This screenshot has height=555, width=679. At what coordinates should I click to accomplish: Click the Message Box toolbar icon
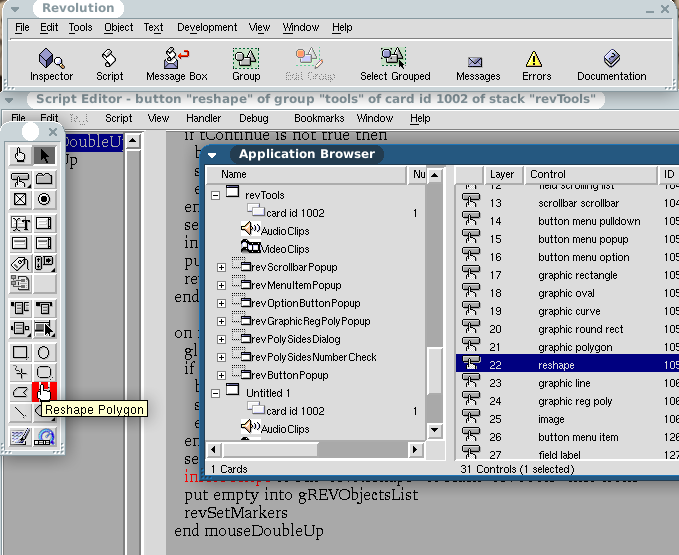tap(176, 64)
